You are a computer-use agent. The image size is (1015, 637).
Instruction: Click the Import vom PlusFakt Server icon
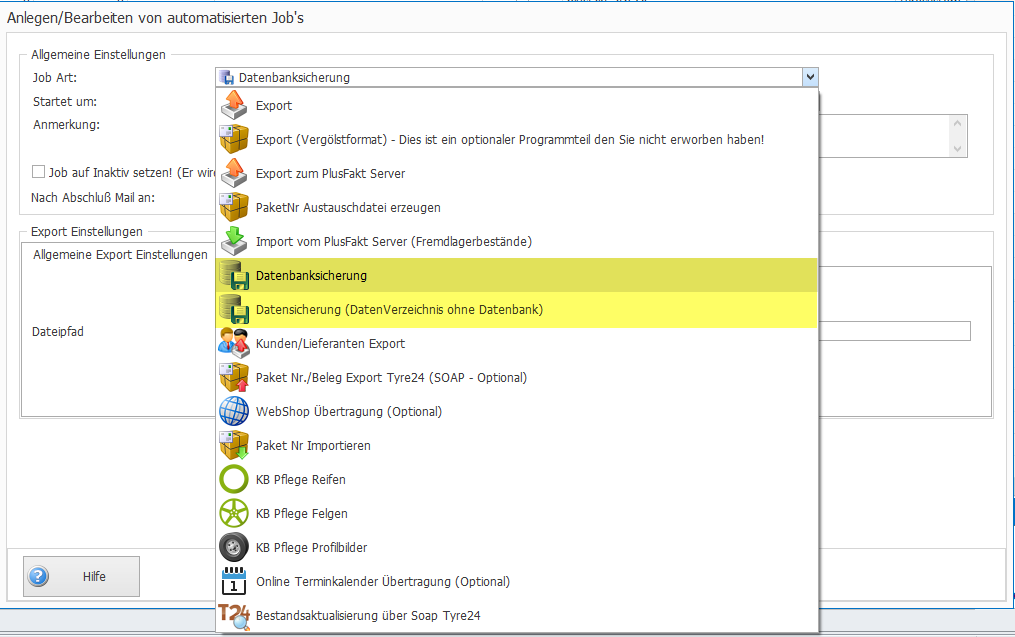(x=234, y=241)
